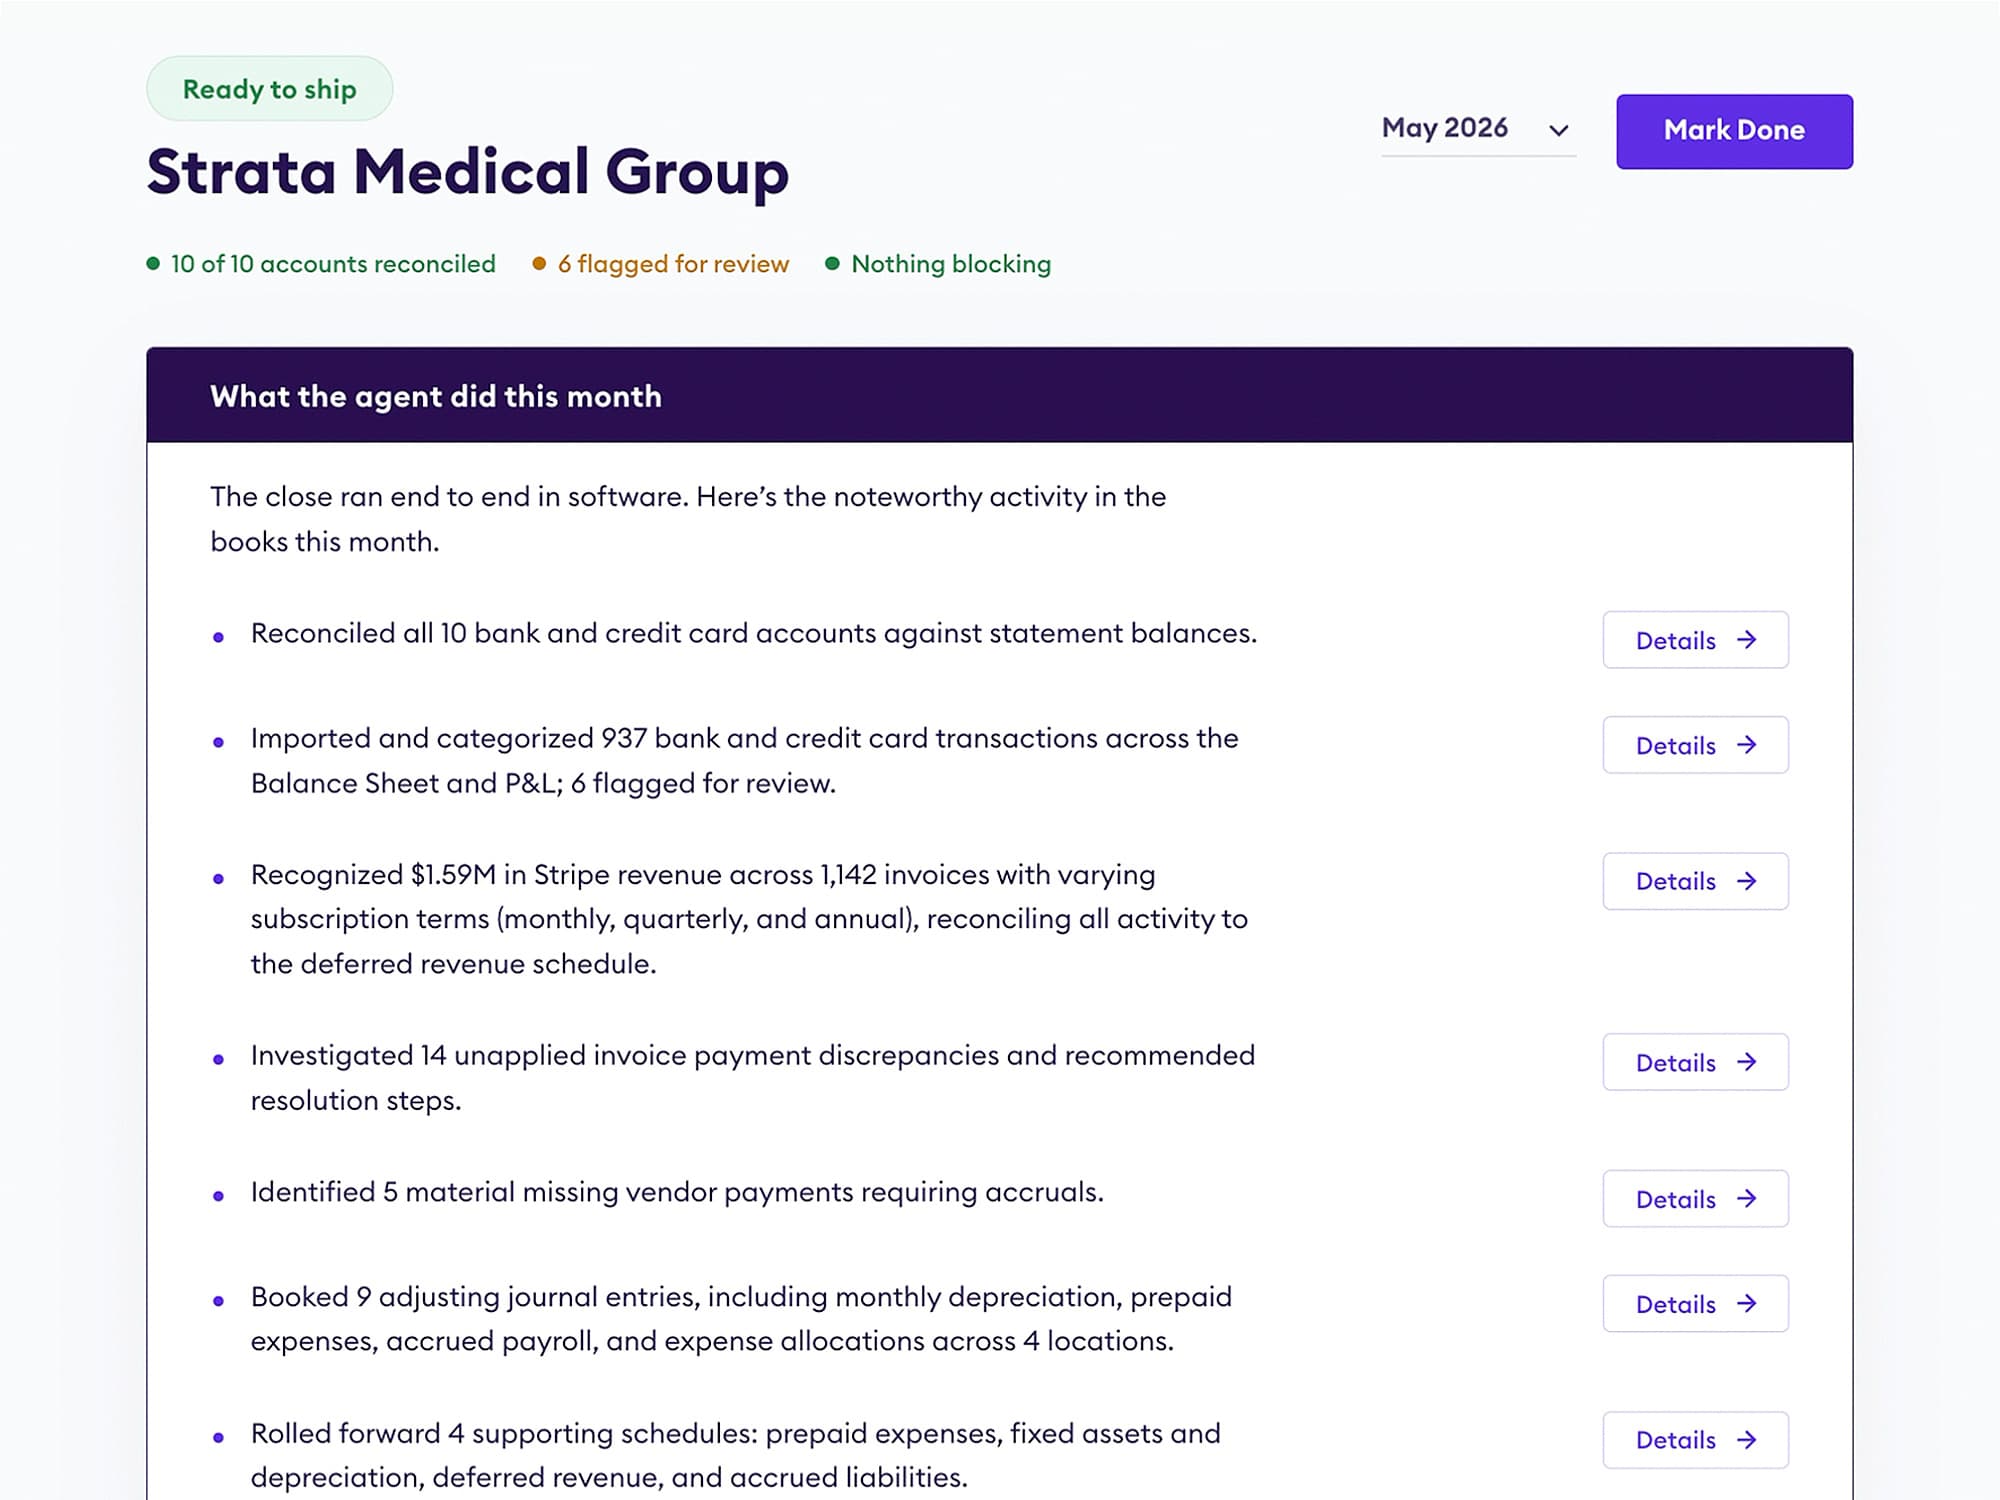Click the close ran end to end summary text

688,519
